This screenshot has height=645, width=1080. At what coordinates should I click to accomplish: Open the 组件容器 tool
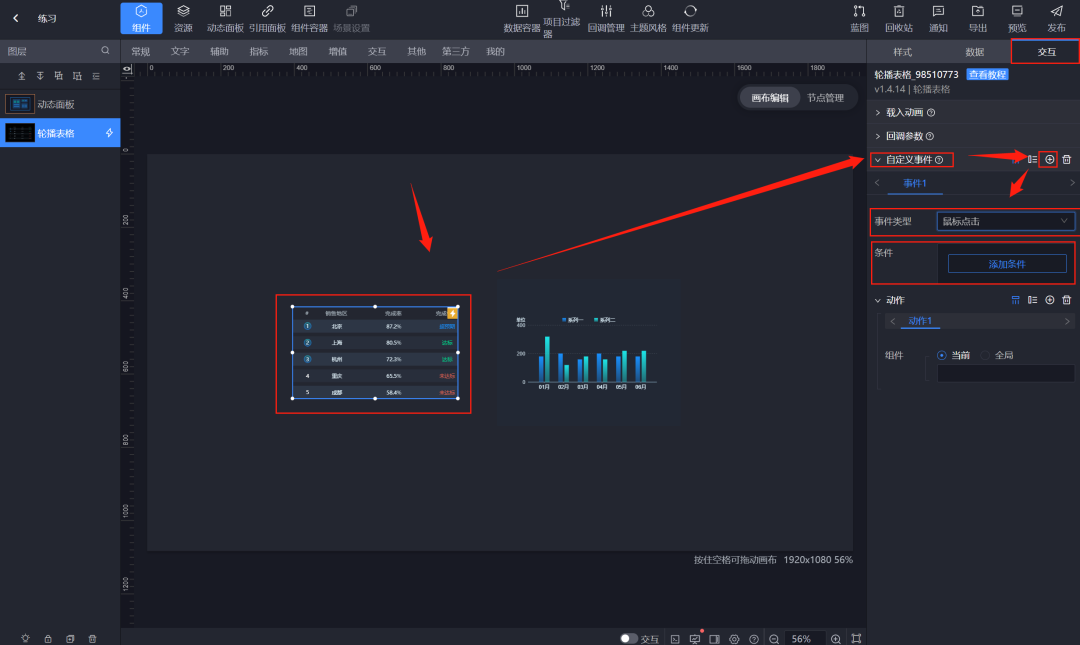tap(309, 19)
